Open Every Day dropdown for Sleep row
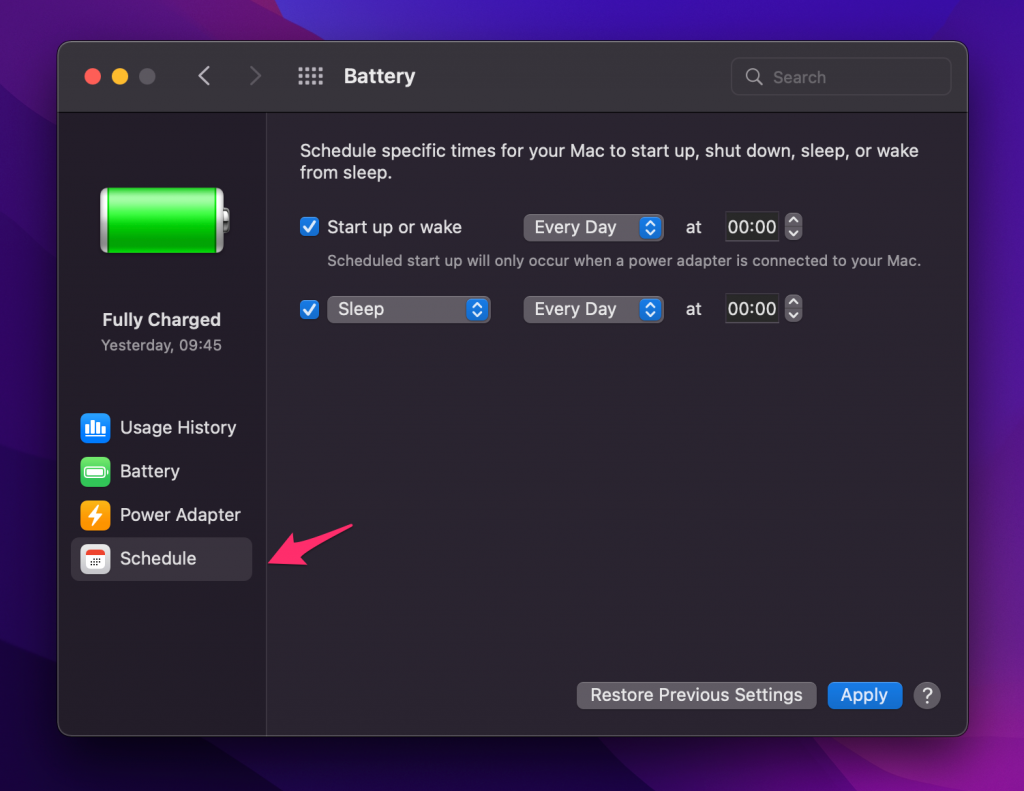 click(593, 309)
